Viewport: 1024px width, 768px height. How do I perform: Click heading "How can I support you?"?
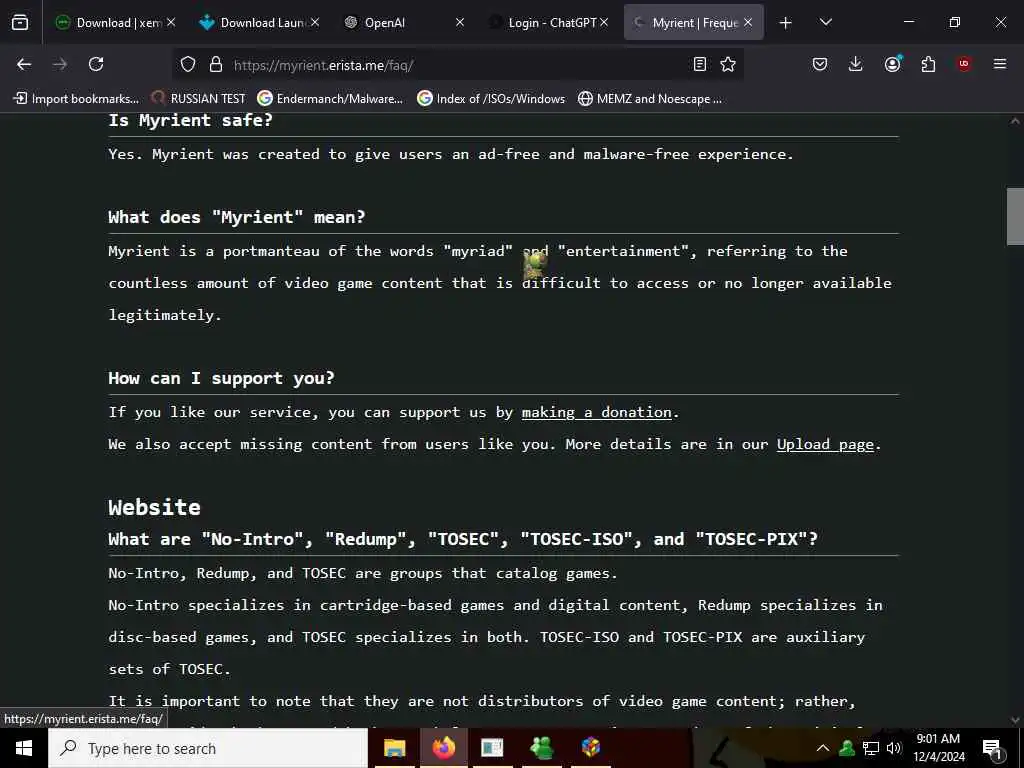[x=221, y=378]
